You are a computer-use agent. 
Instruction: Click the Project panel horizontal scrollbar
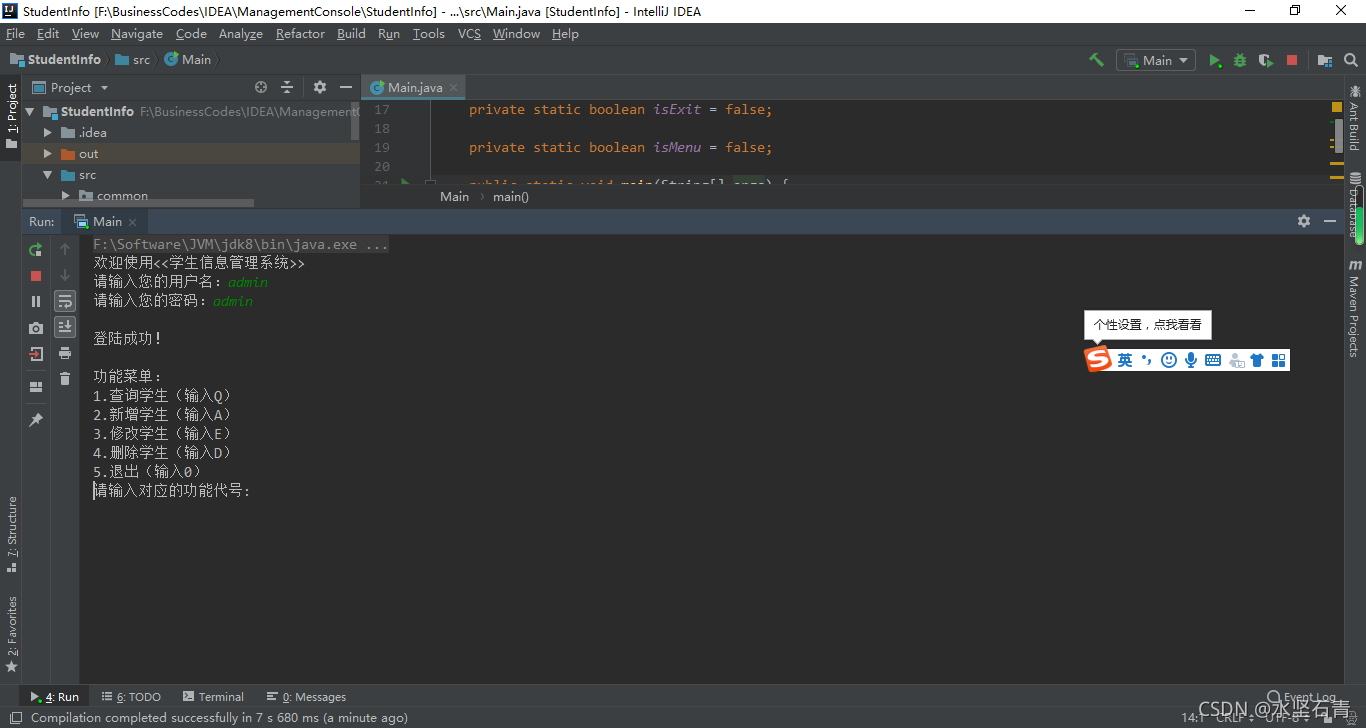coord(138,203)
